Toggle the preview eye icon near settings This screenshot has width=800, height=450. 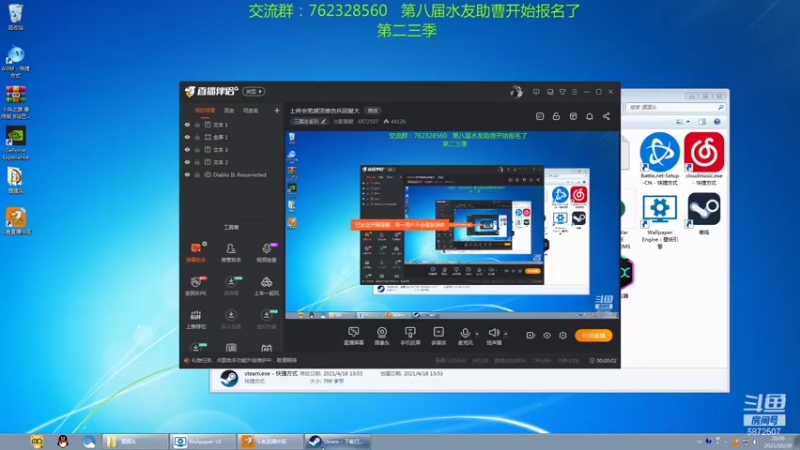tap(547, 335)
